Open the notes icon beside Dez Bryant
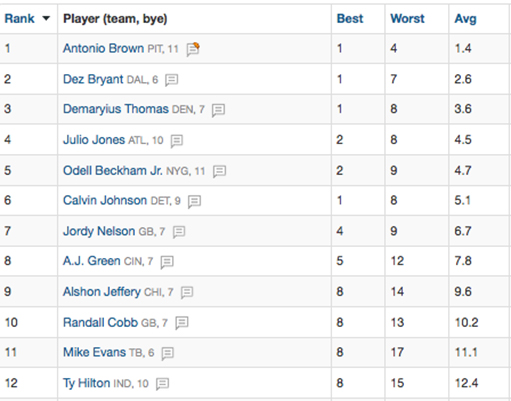This screenshot has height=401, width=511. [172, 80]
